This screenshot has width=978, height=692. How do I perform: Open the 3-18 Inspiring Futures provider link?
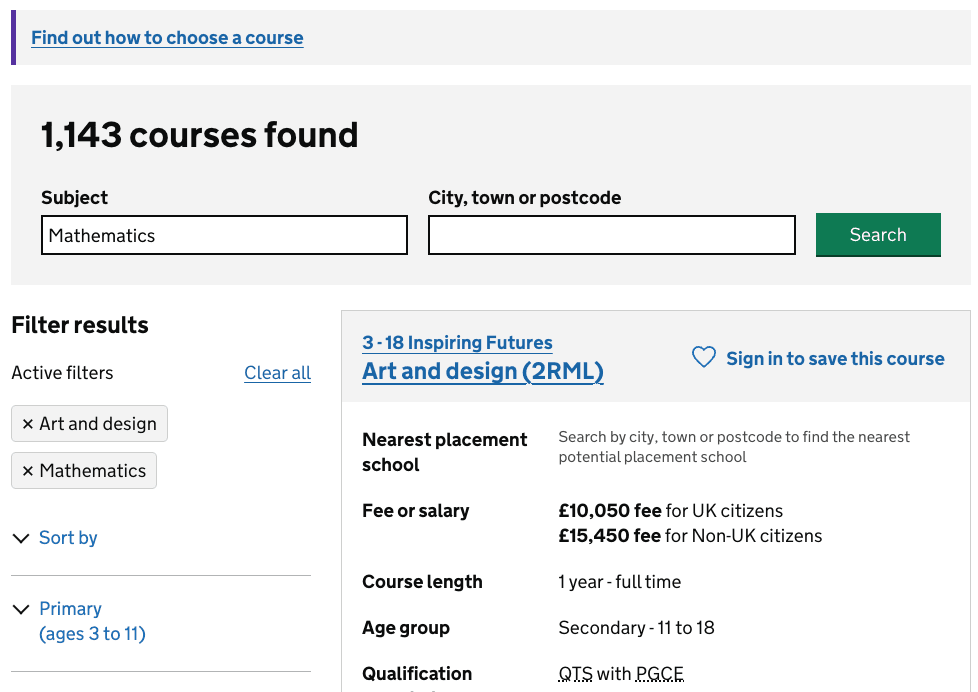click(x=457, y=343)
